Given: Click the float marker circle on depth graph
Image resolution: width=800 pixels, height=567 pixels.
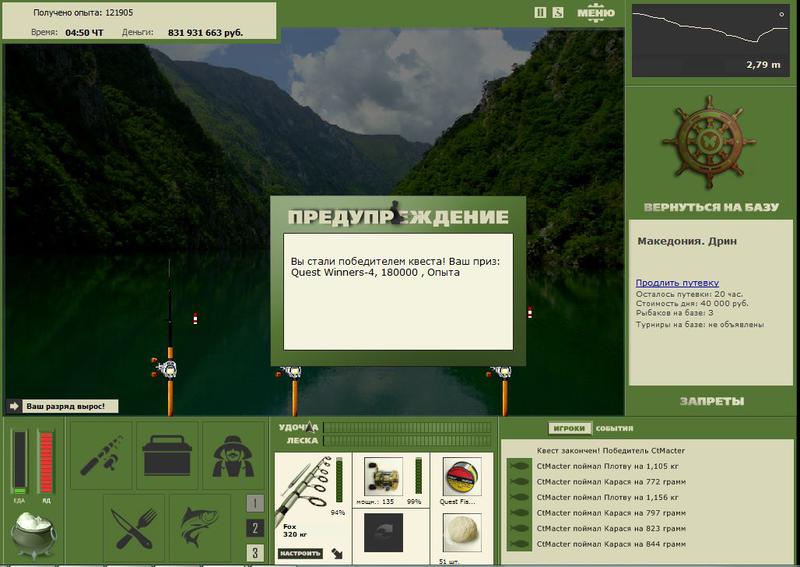Looking at the screenshot, I should click(x=782, y=15).
